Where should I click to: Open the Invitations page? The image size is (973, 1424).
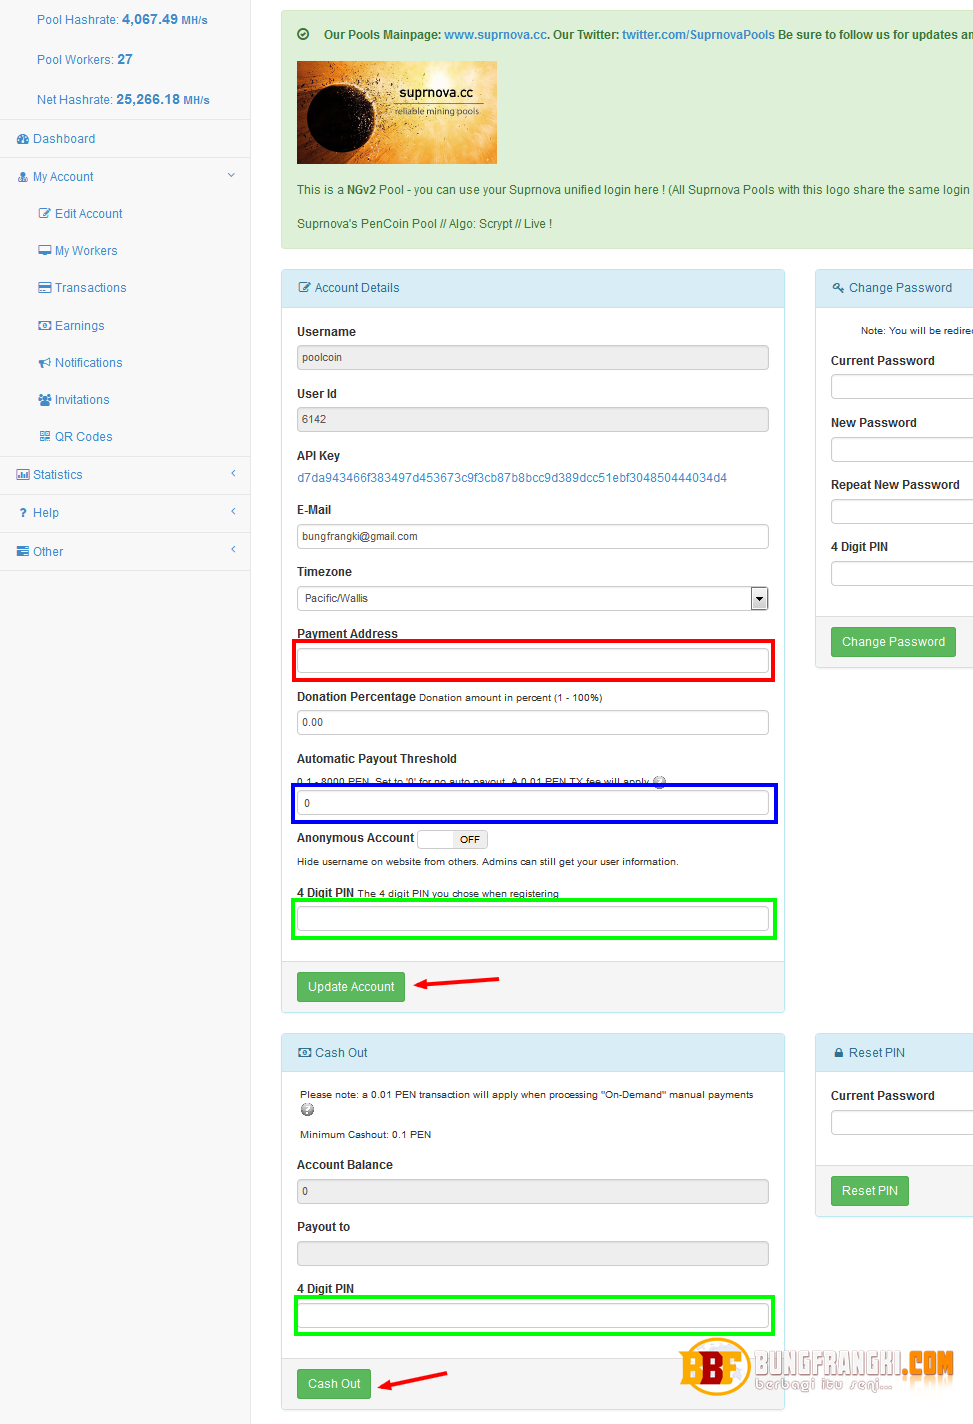pyautogui.click(x=82, y=400)
